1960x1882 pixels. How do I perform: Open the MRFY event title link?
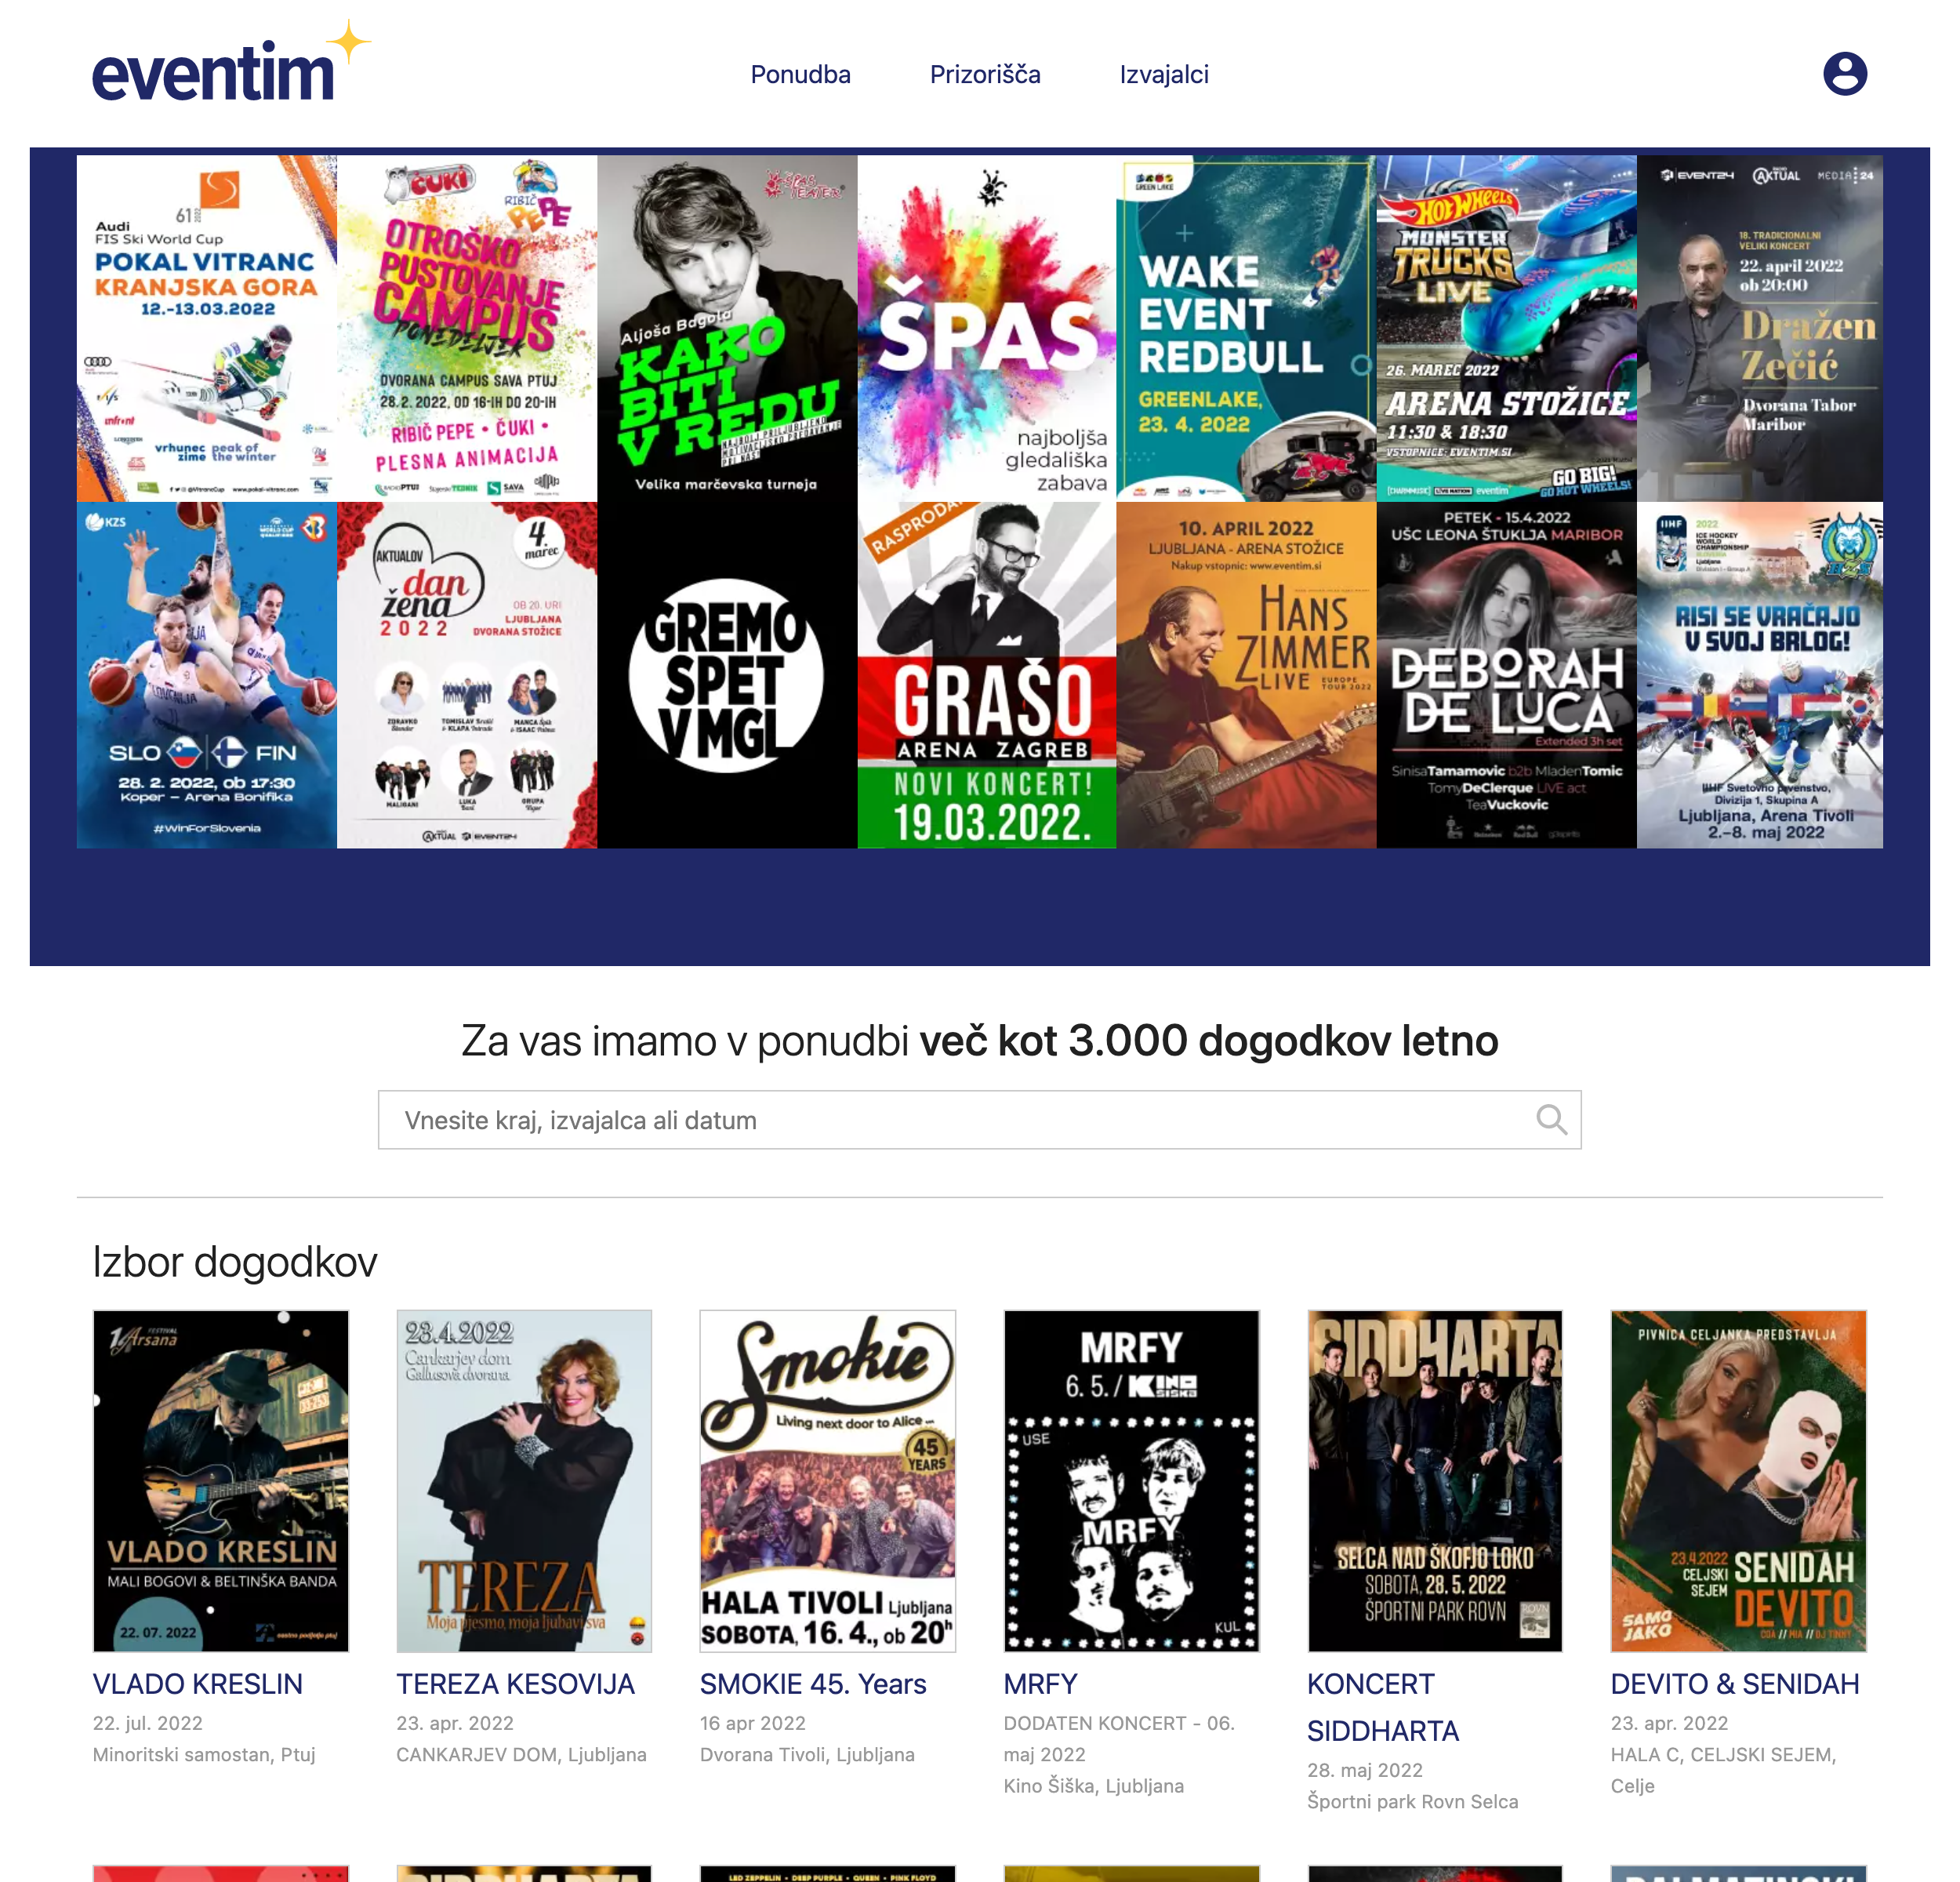coord(1040,1684)
